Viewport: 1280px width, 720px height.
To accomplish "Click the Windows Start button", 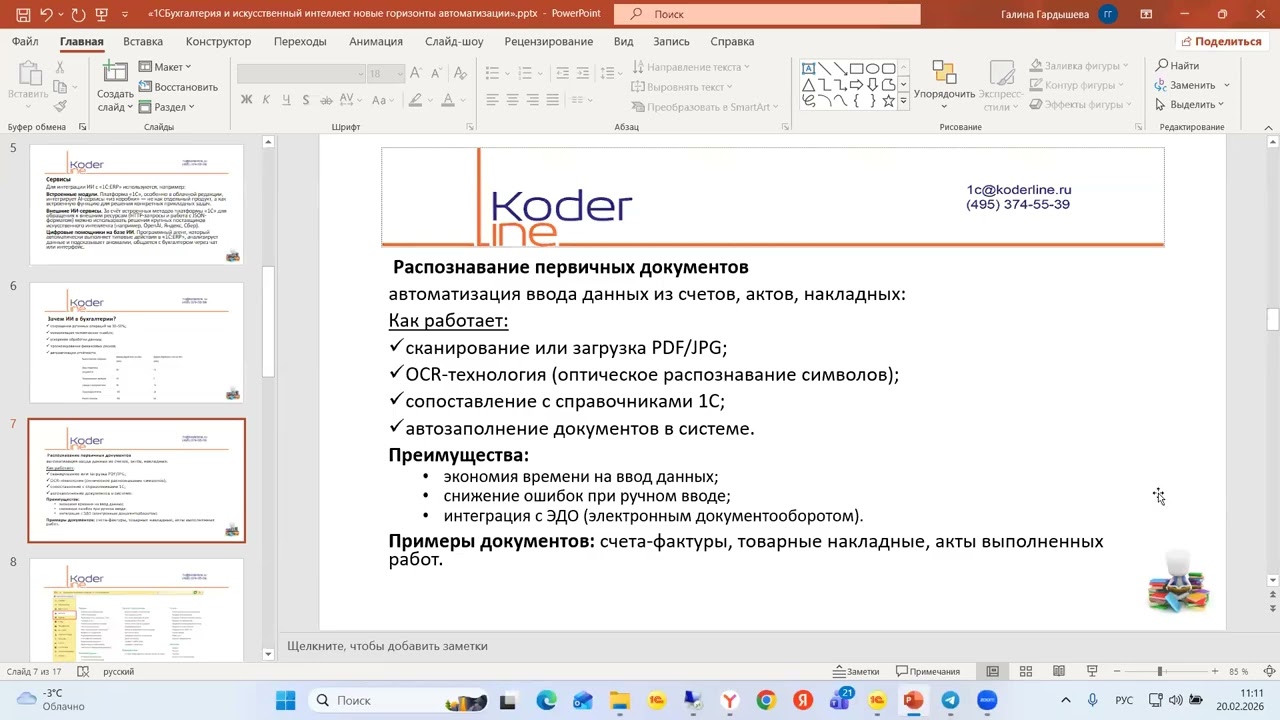I will pos(285,700).
